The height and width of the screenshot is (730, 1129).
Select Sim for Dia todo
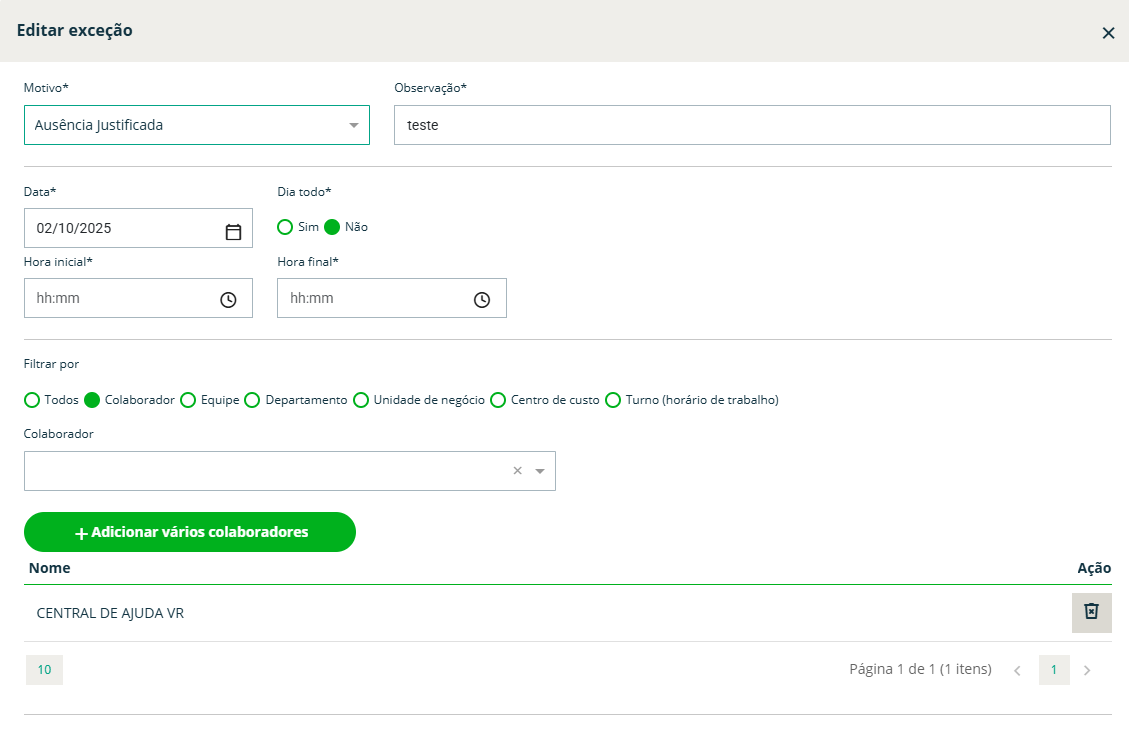[285, 227]
